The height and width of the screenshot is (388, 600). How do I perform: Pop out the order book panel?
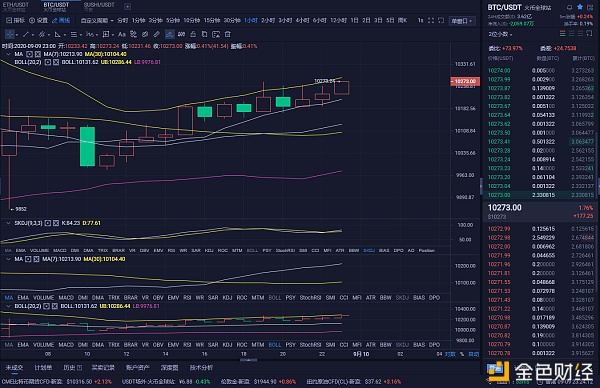coord(590,34)
